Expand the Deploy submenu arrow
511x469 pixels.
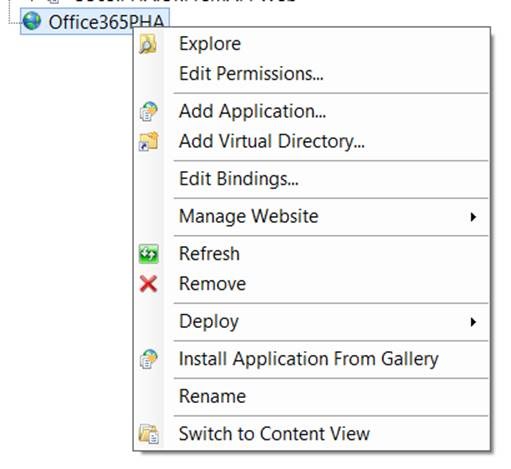pos(473,322)
